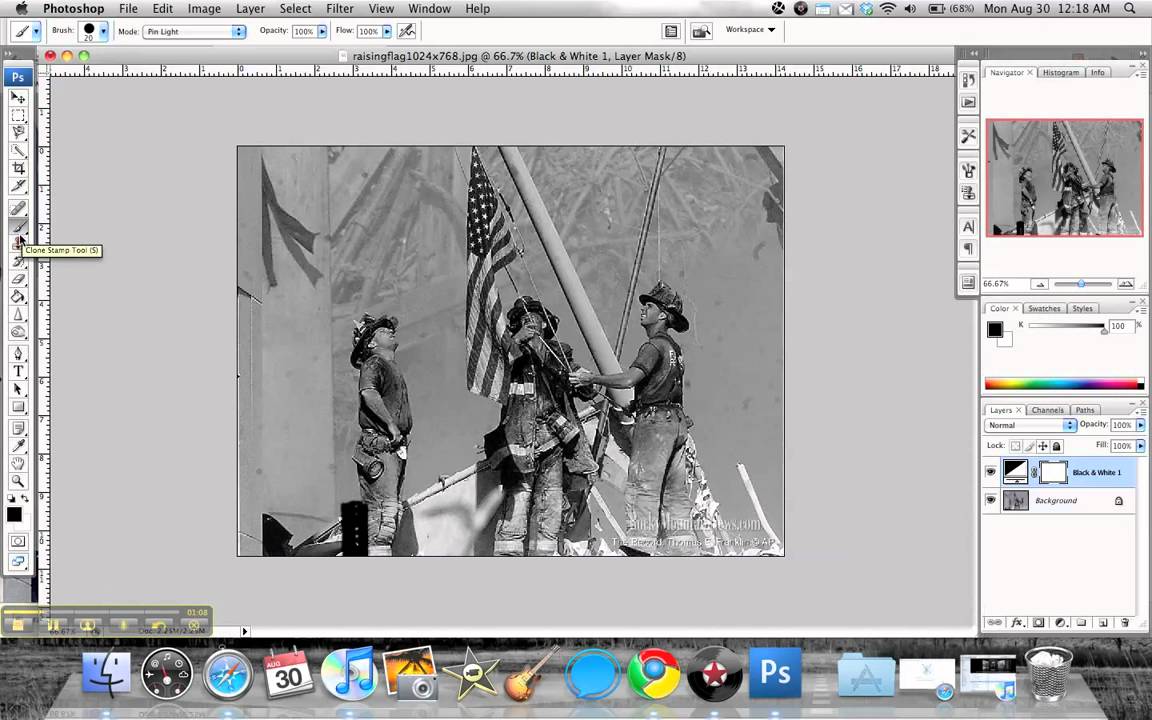Click the navigator zoom slider handle

[x=1081, y=284]
